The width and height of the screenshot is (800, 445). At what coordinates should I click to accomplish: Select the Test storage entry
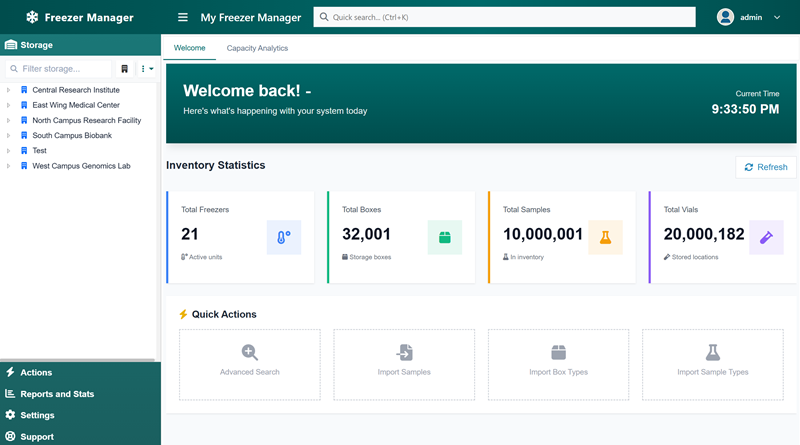coord(39,151)
